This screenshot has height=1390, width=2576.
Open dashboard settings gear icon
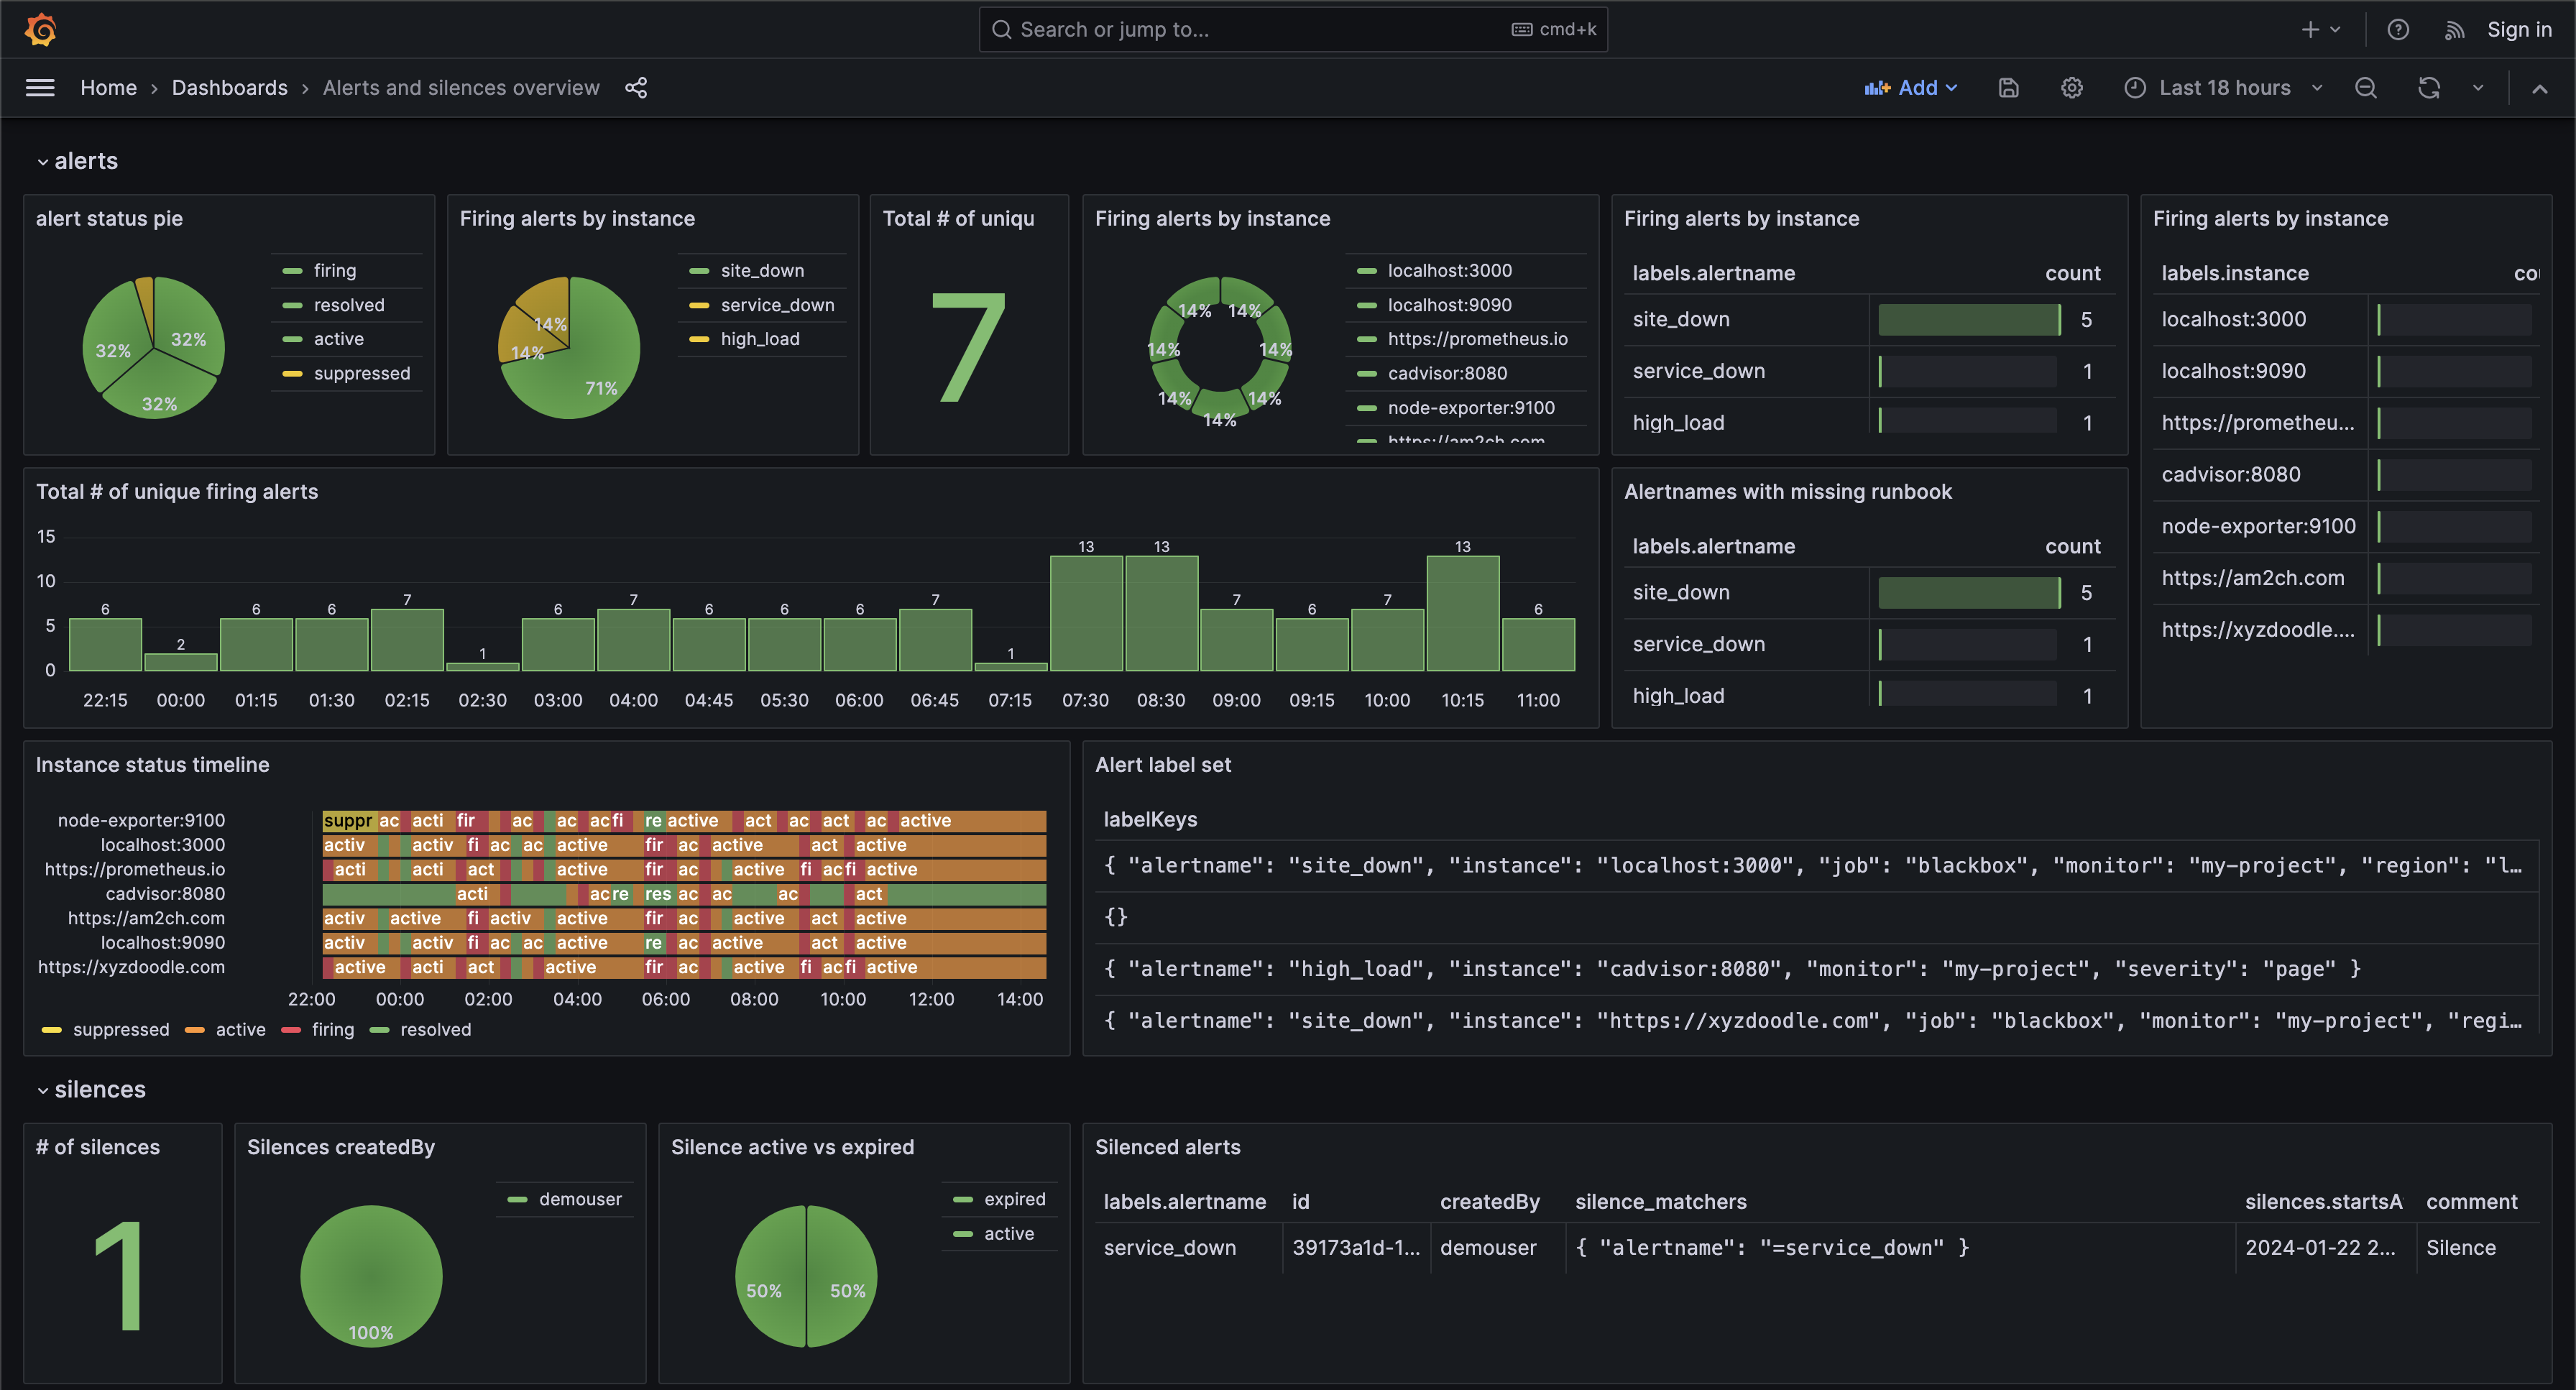click(x=2071, y=88)
